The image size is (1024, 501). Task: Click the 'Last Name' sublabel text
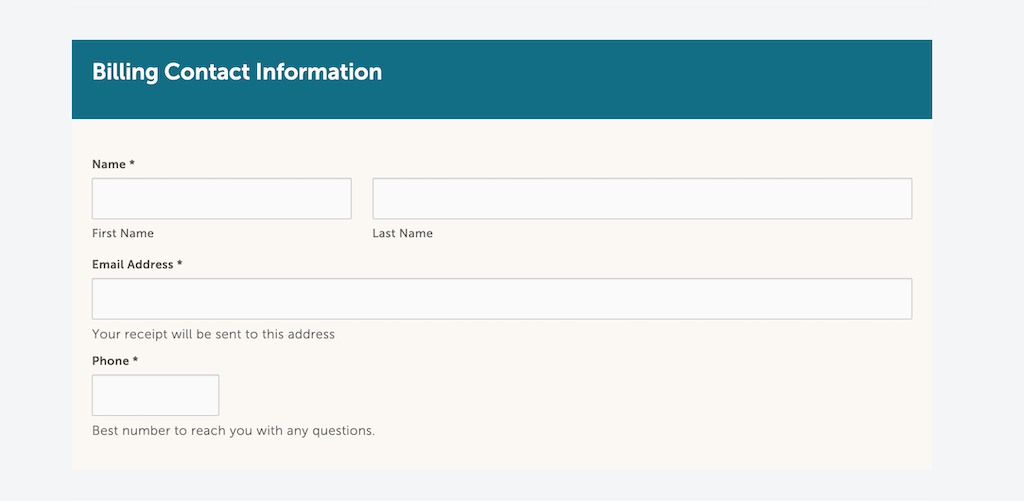pyautogui.click(x=402, y=233)
